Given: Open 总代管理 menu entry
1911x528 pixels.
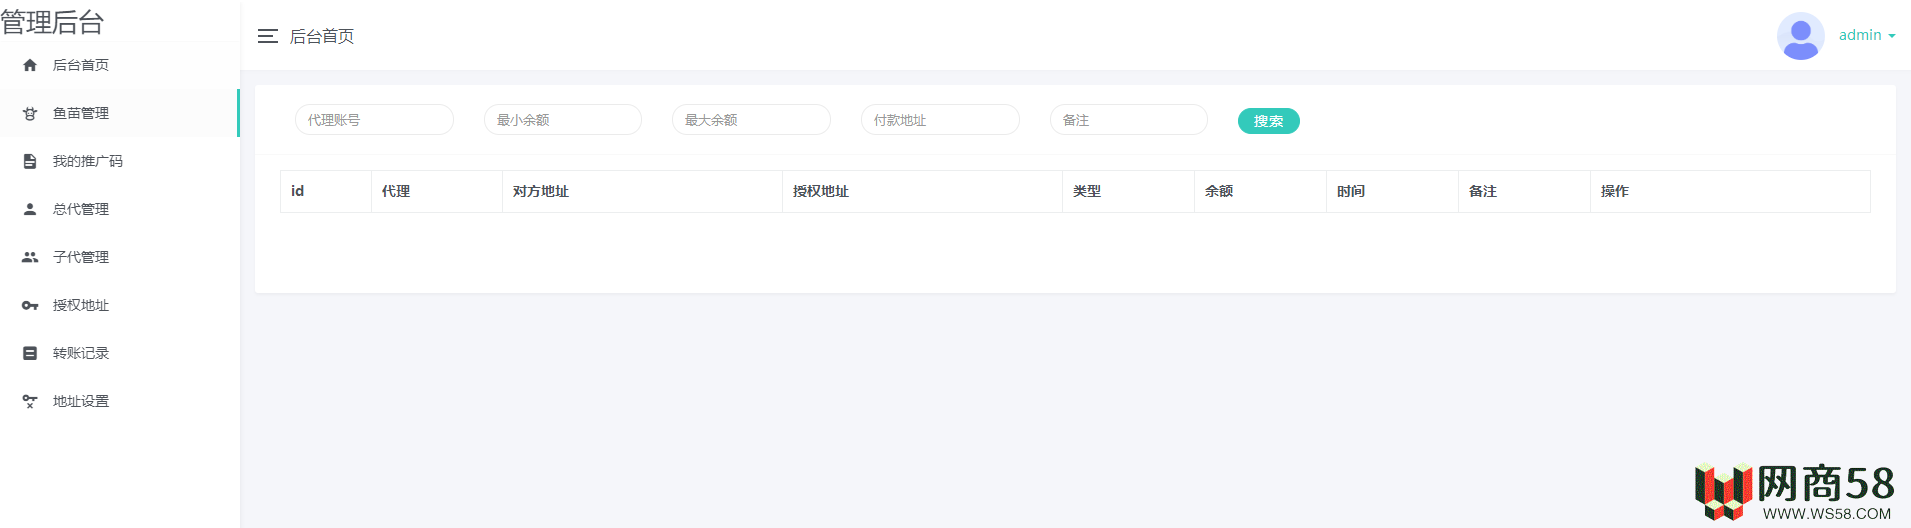Looking at the screenshot, I should point(120,209).
